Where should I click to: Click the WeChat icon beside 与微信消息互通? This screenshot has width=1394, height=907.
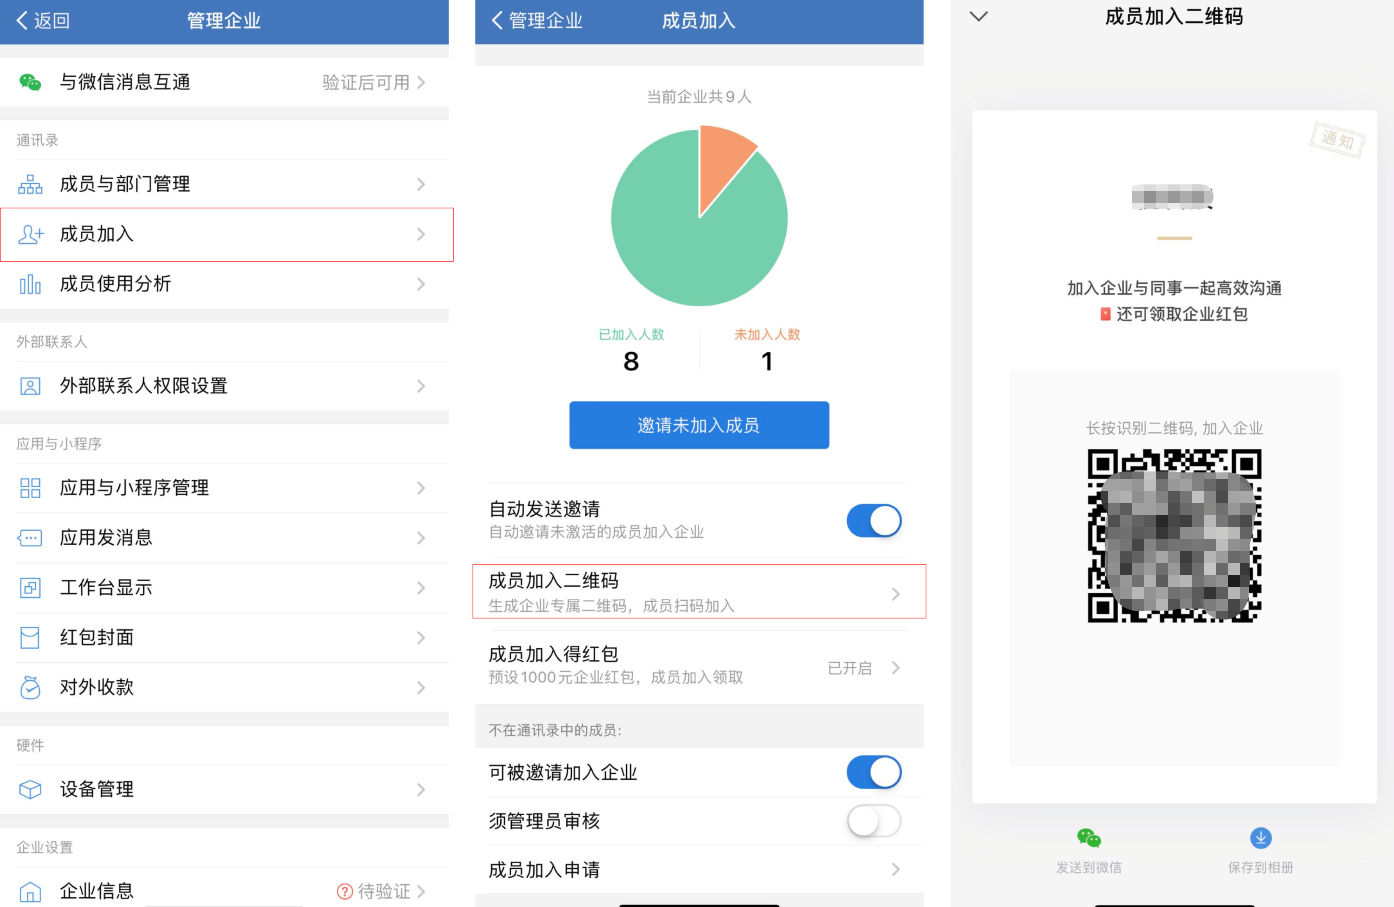pos(30,82)
